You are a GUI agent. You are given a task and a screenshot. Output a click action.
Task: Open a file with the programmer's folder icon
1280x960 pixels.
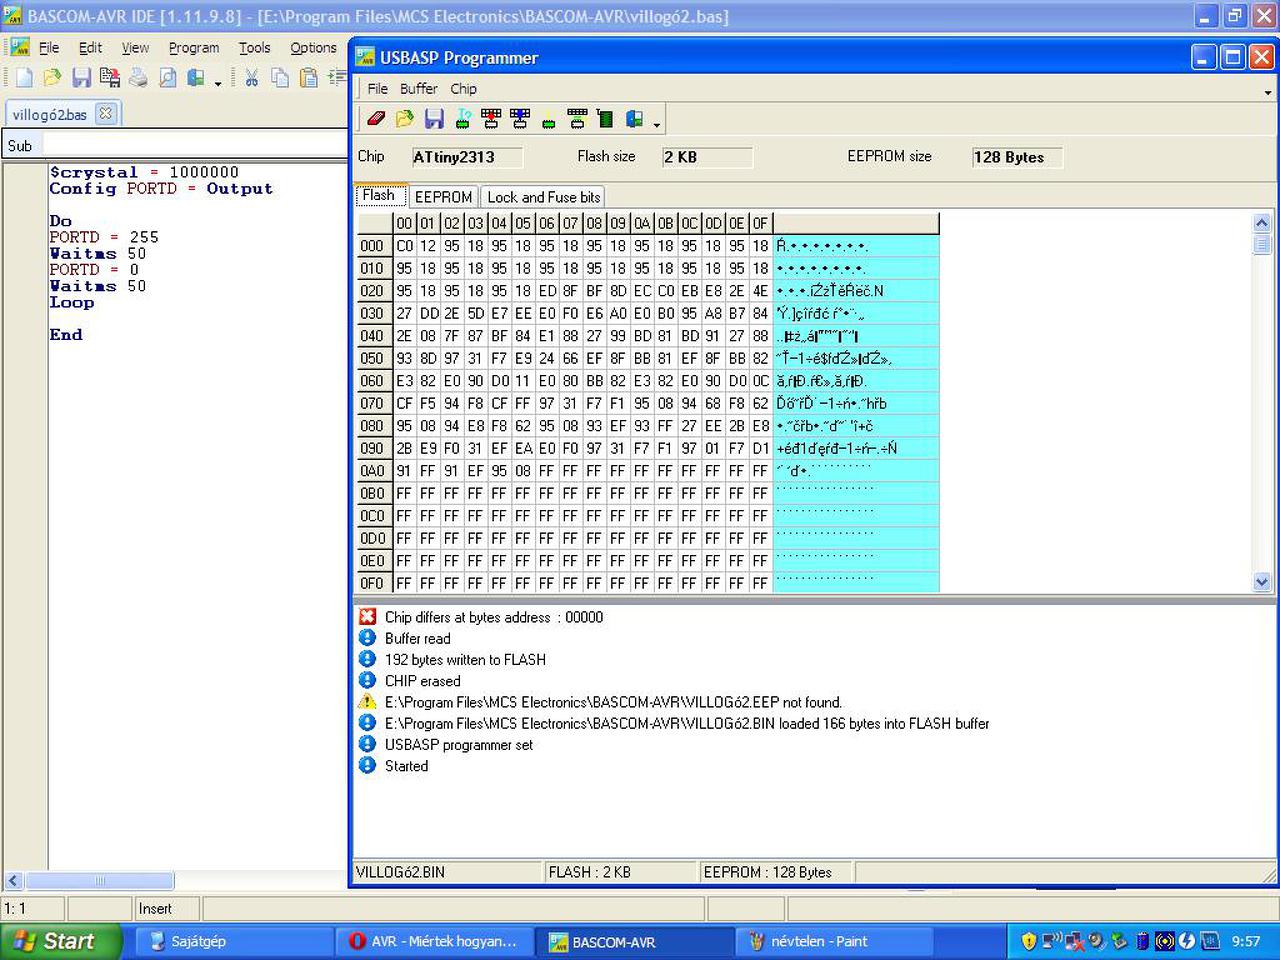(404, 119)
